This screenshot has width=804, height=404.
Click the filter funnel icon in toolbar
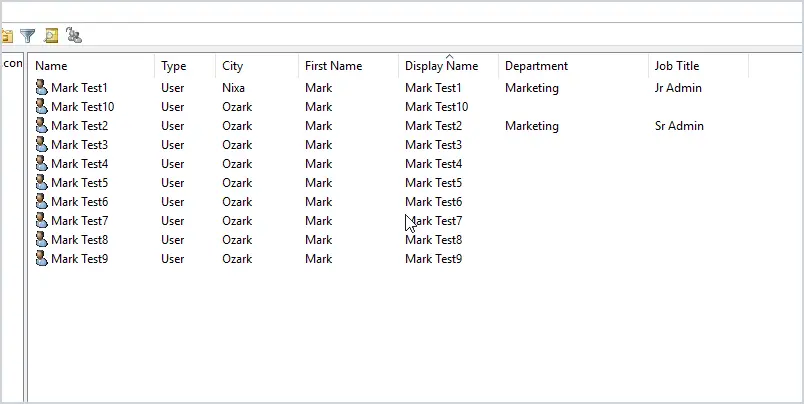coord(27,36)
